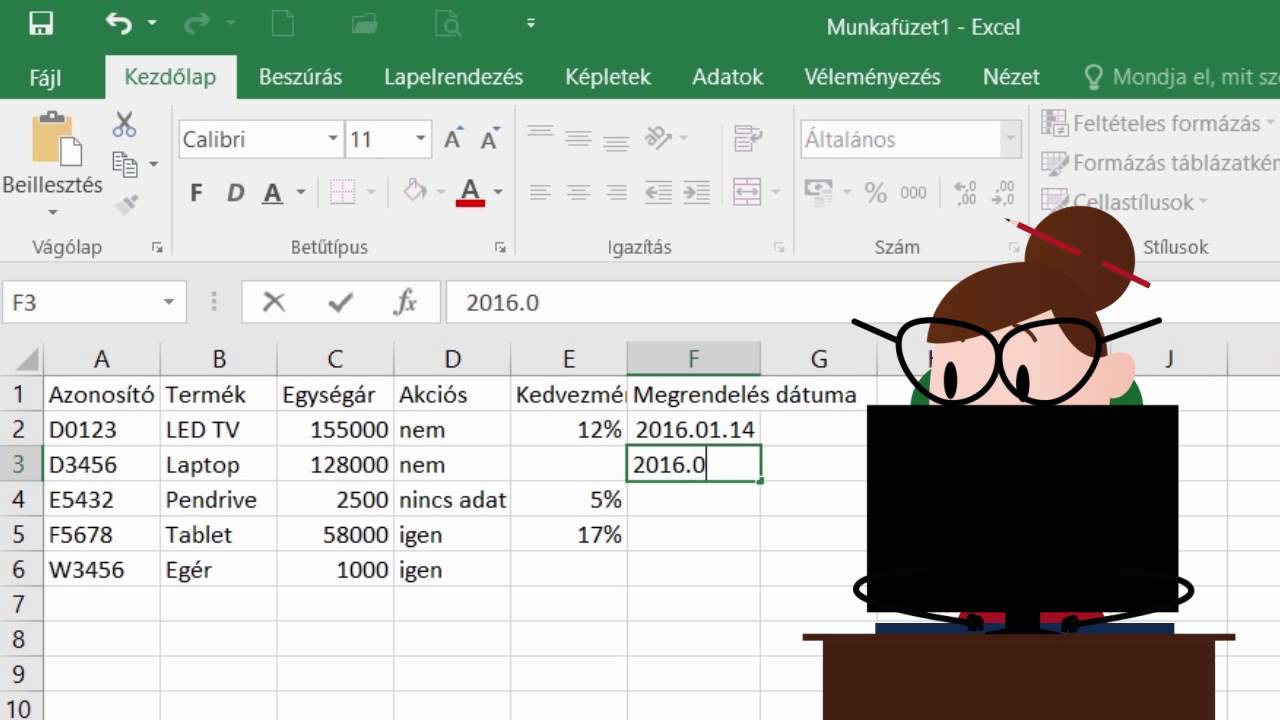Click the Undo arrow icon

(x=118, y=24)
